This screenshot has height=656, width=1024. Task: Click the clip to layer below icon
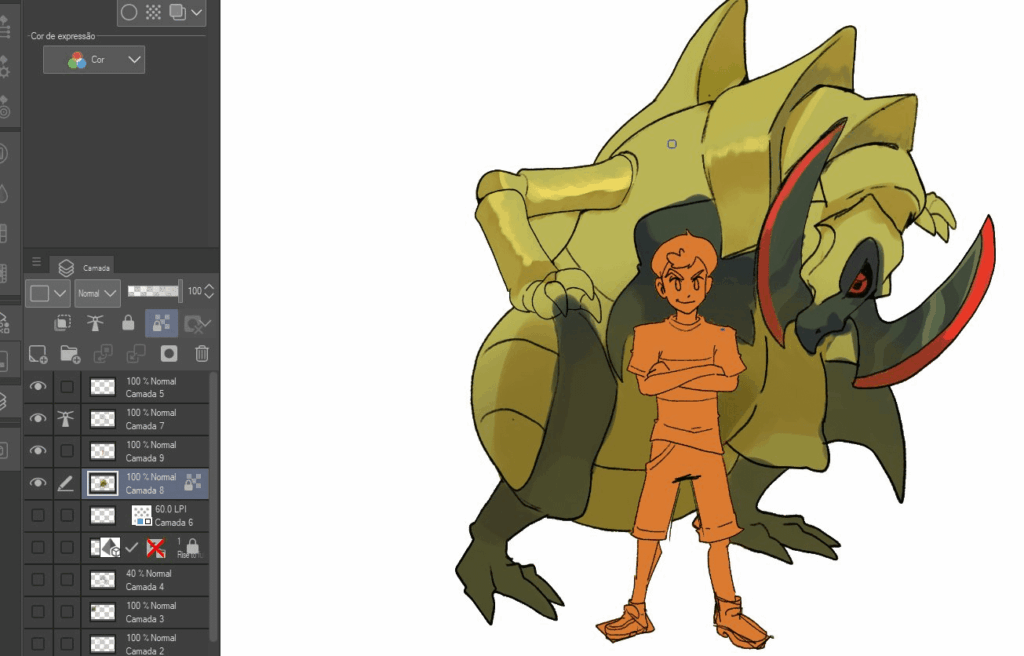pos(63,323)
